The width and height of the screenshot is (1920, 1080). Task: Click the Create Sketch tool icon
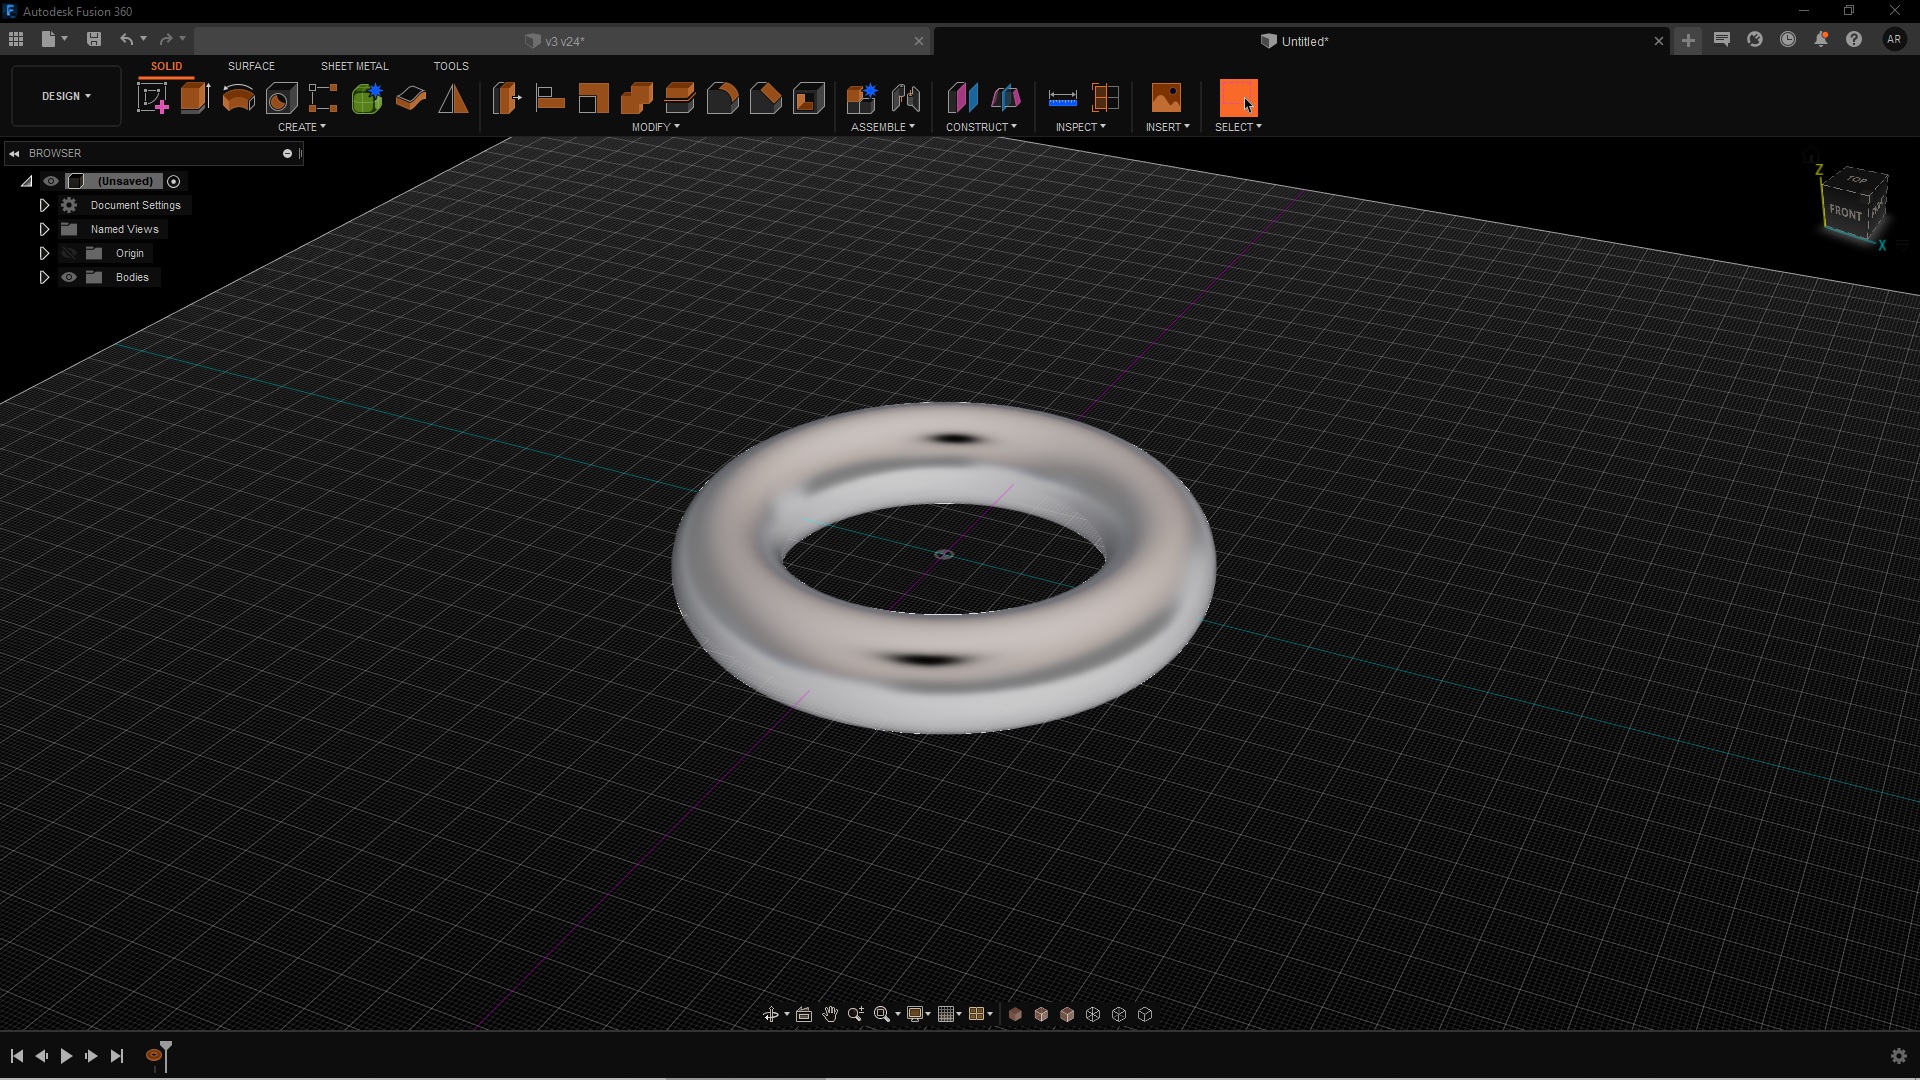click(152, 98)
